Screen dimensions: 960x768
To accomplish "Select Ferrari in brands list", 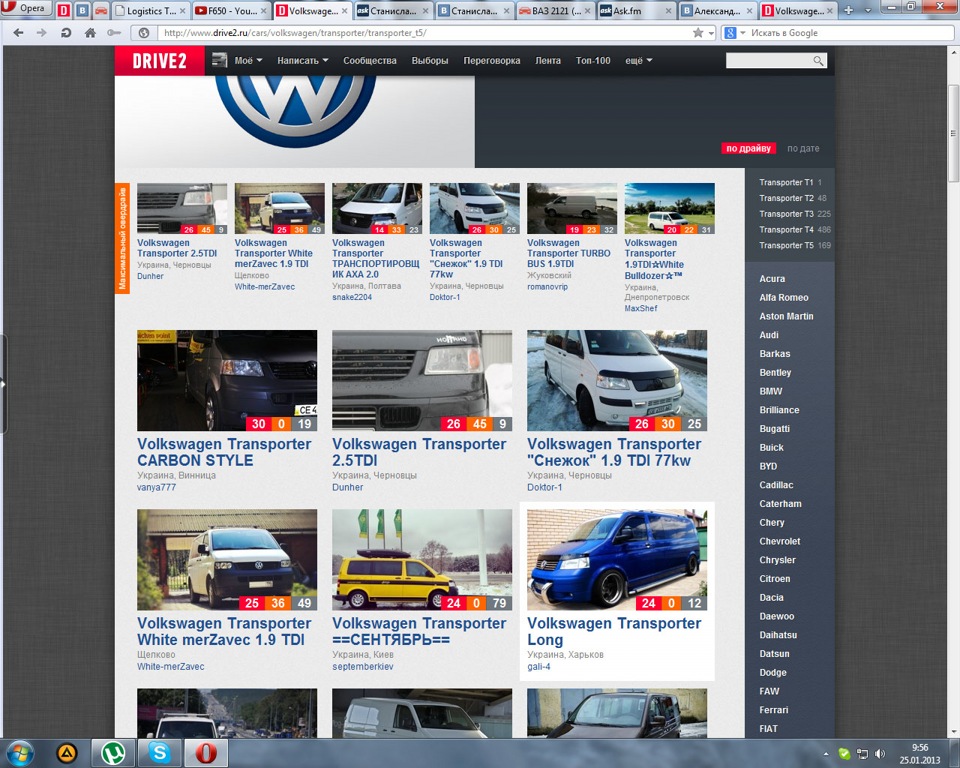I will pyautogui.click(x=773, y=710).
